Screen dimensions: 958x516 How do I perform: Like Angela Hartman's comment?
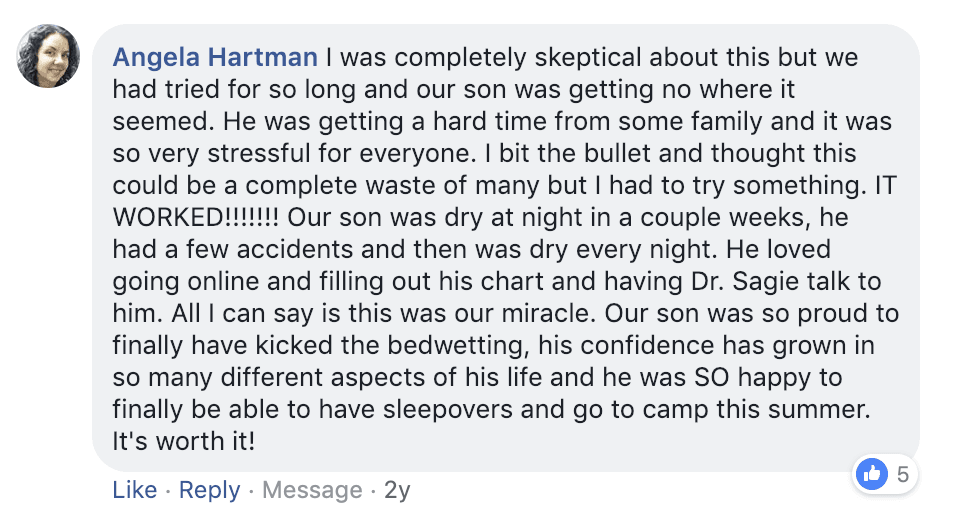(134, 490)
